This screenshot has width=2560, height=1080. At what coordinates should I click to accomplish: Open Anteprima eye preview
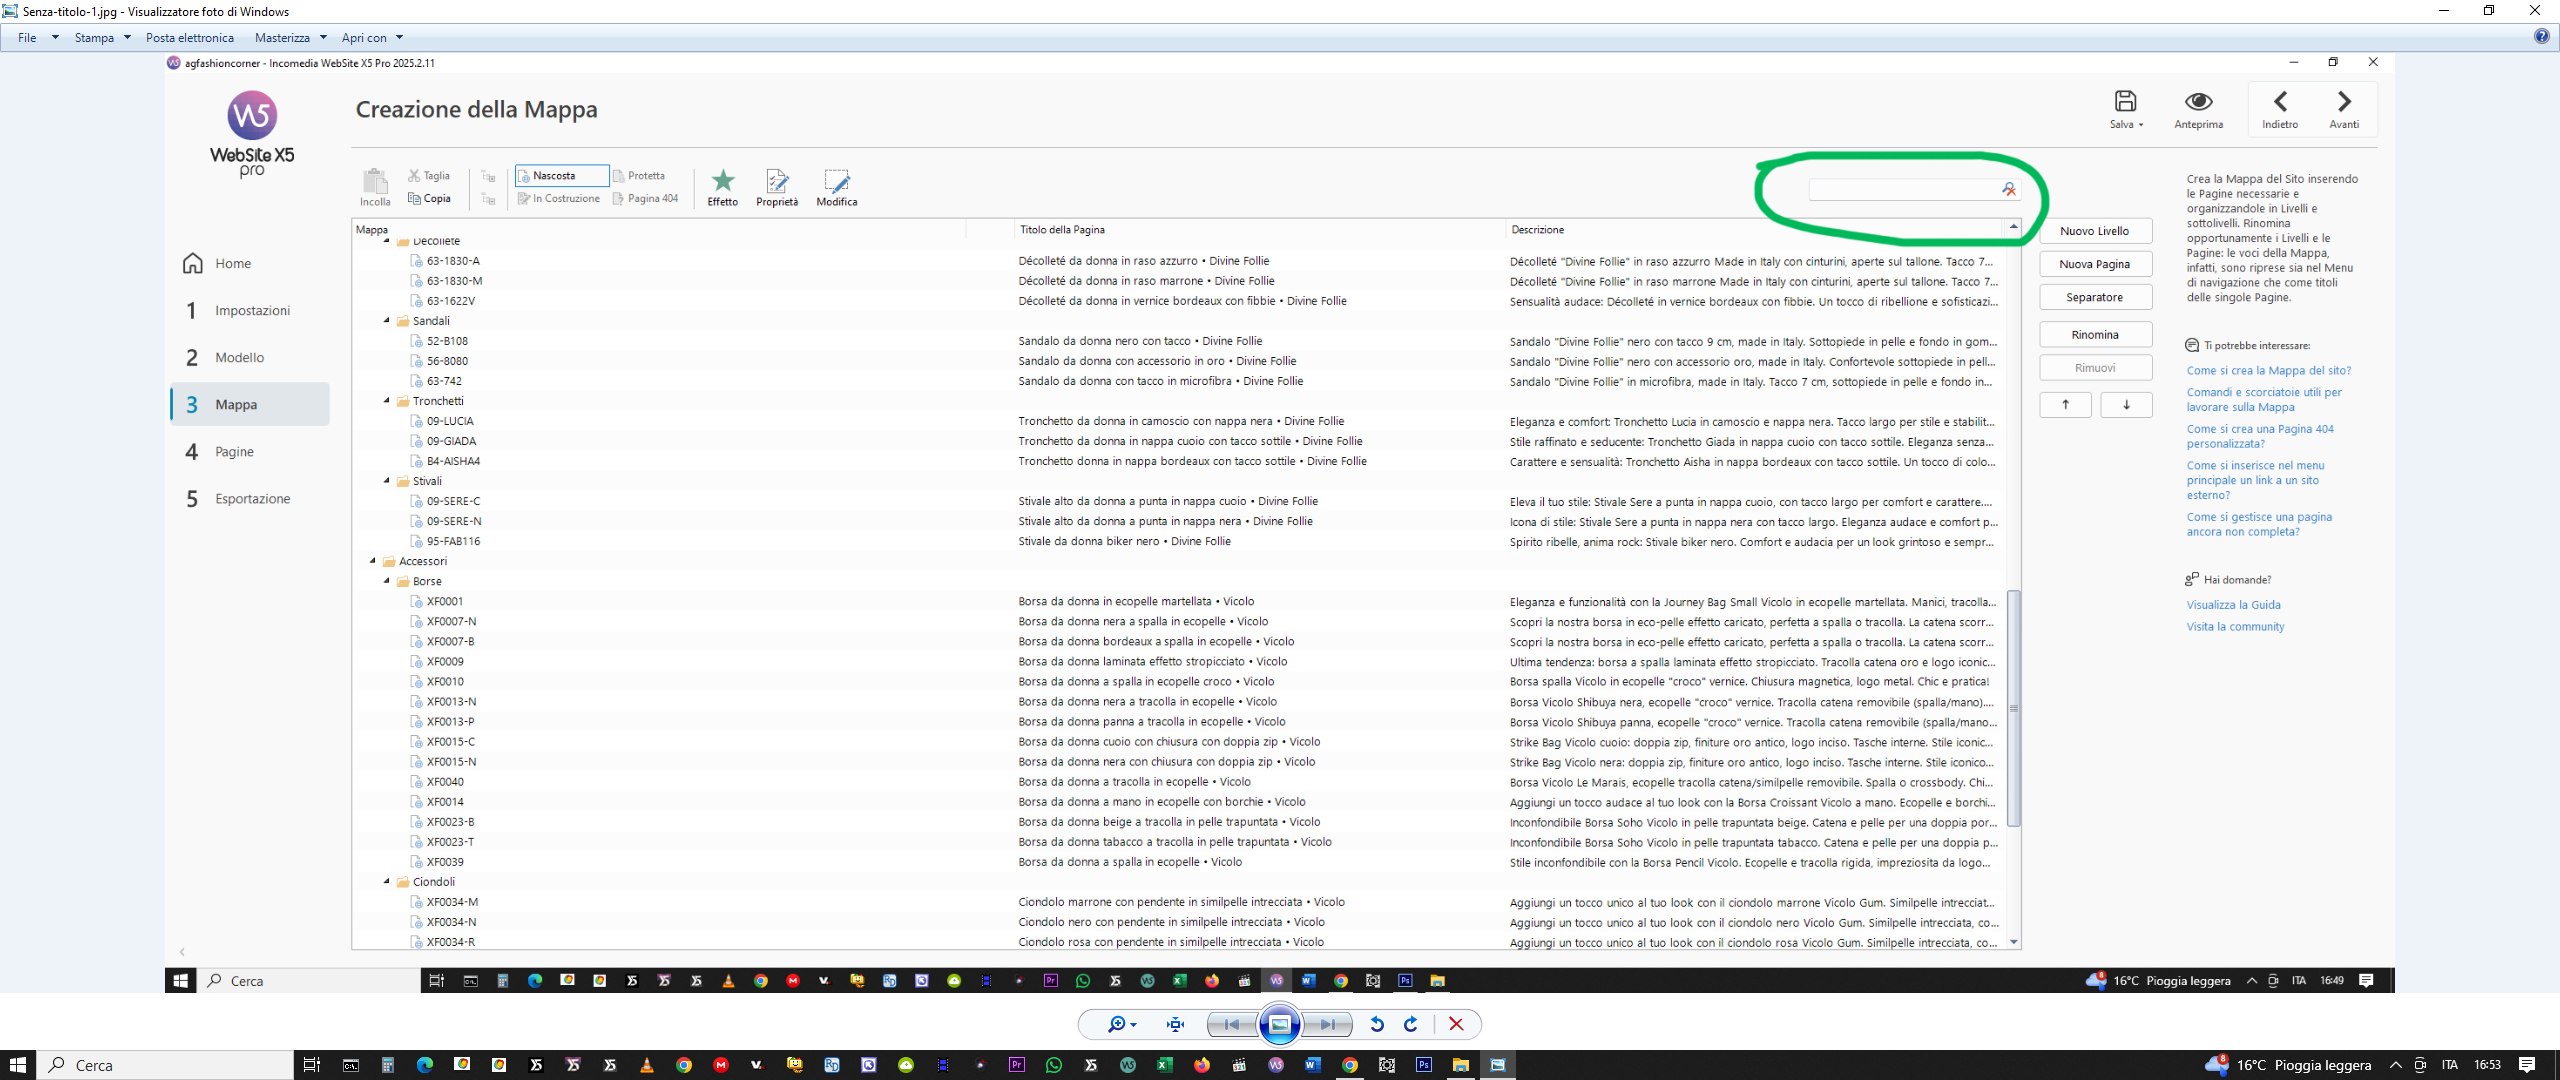2198,103
